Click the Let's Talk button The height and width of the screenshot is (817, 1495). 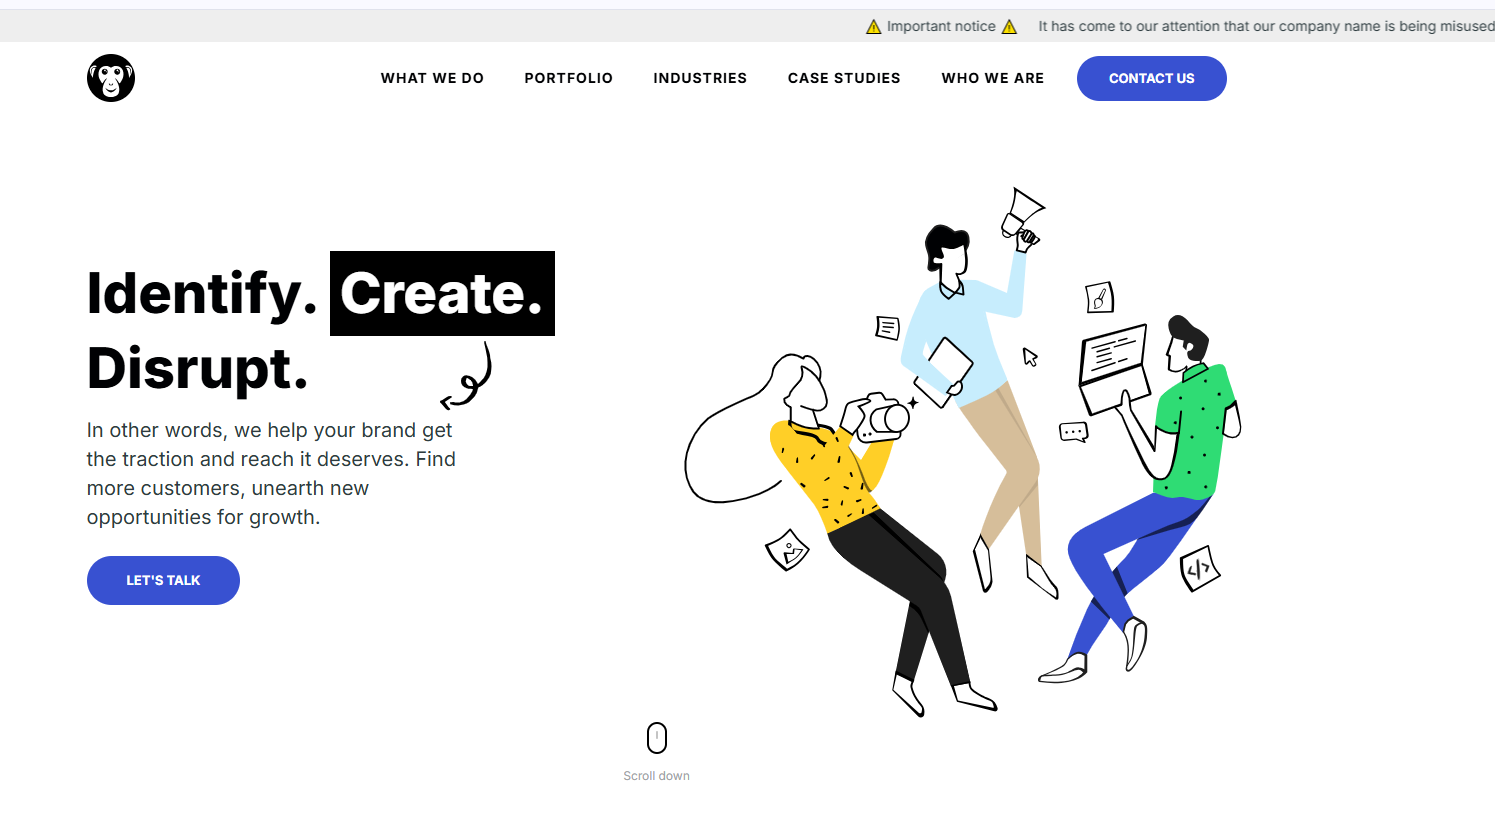click(x=163, y=580)
